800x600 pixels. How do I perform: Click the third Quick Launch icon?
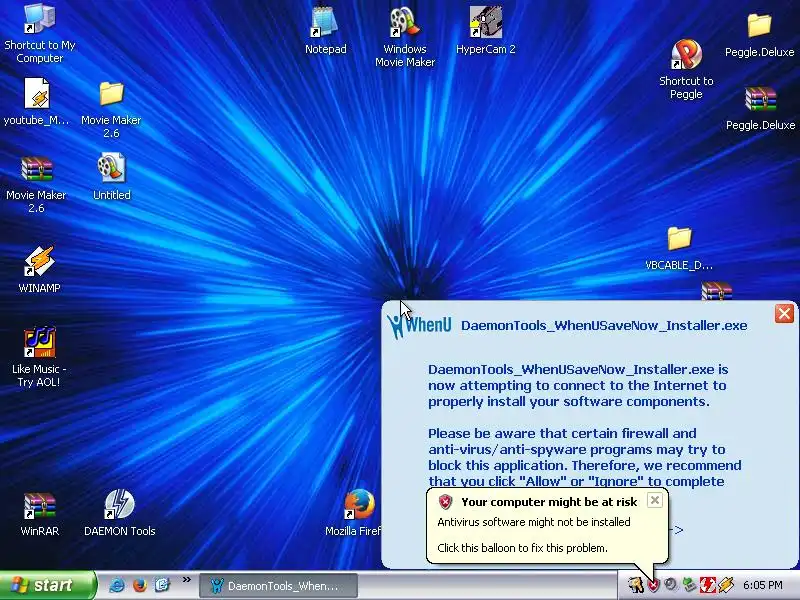pos(162,585)
